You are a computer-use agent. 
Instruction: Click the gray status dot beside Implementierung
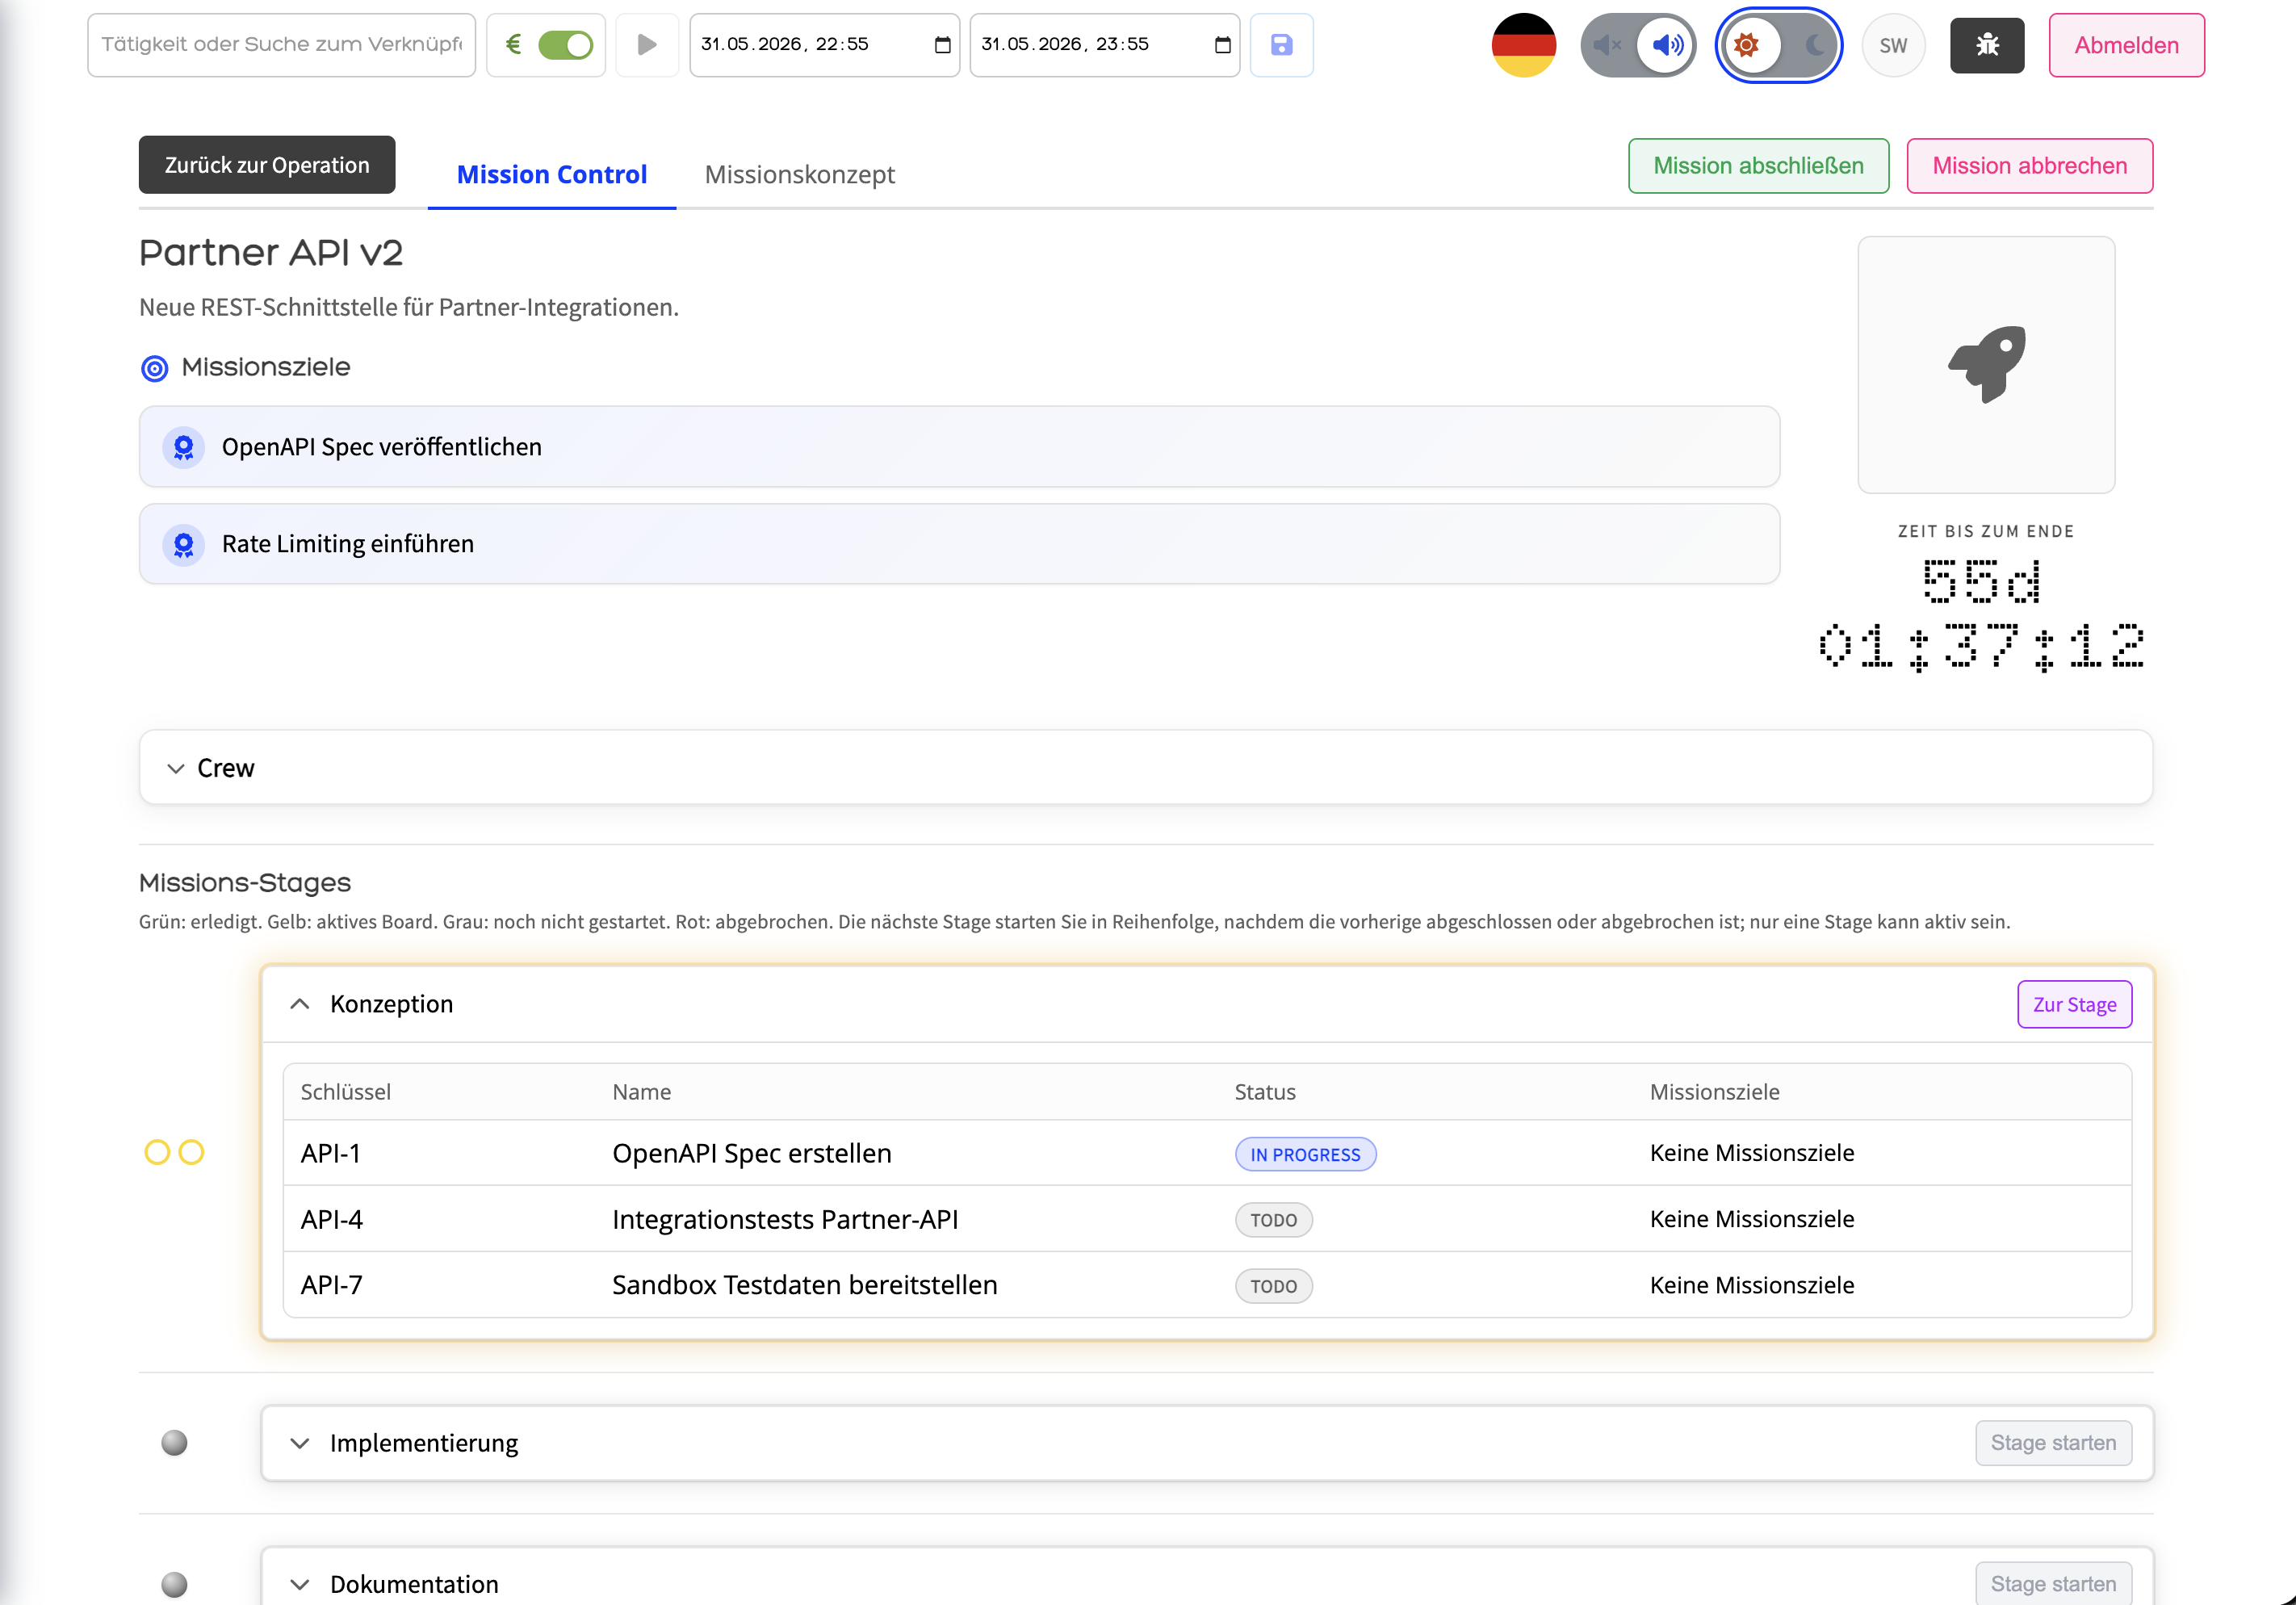174,1443
